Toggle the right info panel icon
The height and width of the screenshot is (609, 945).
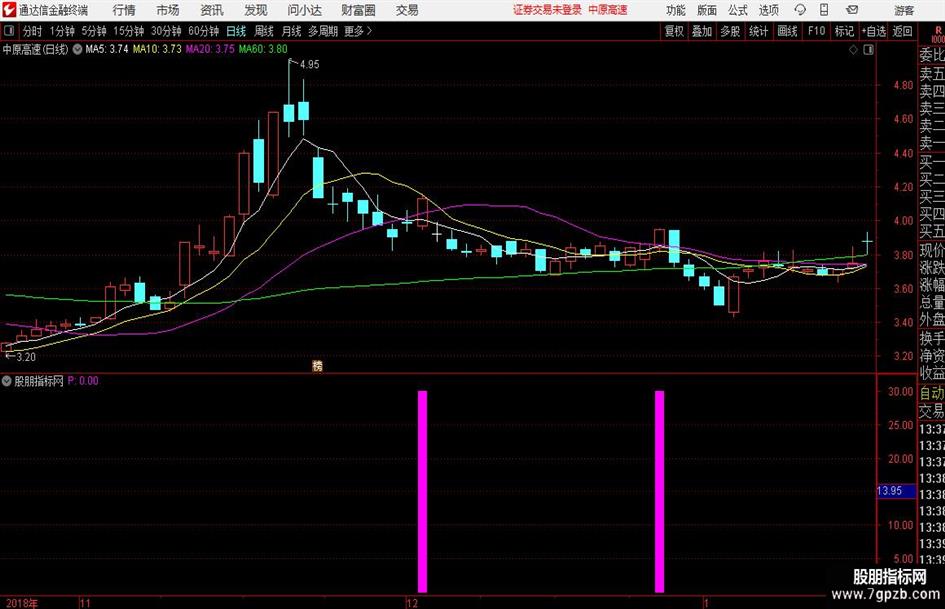tap(868, 50)
